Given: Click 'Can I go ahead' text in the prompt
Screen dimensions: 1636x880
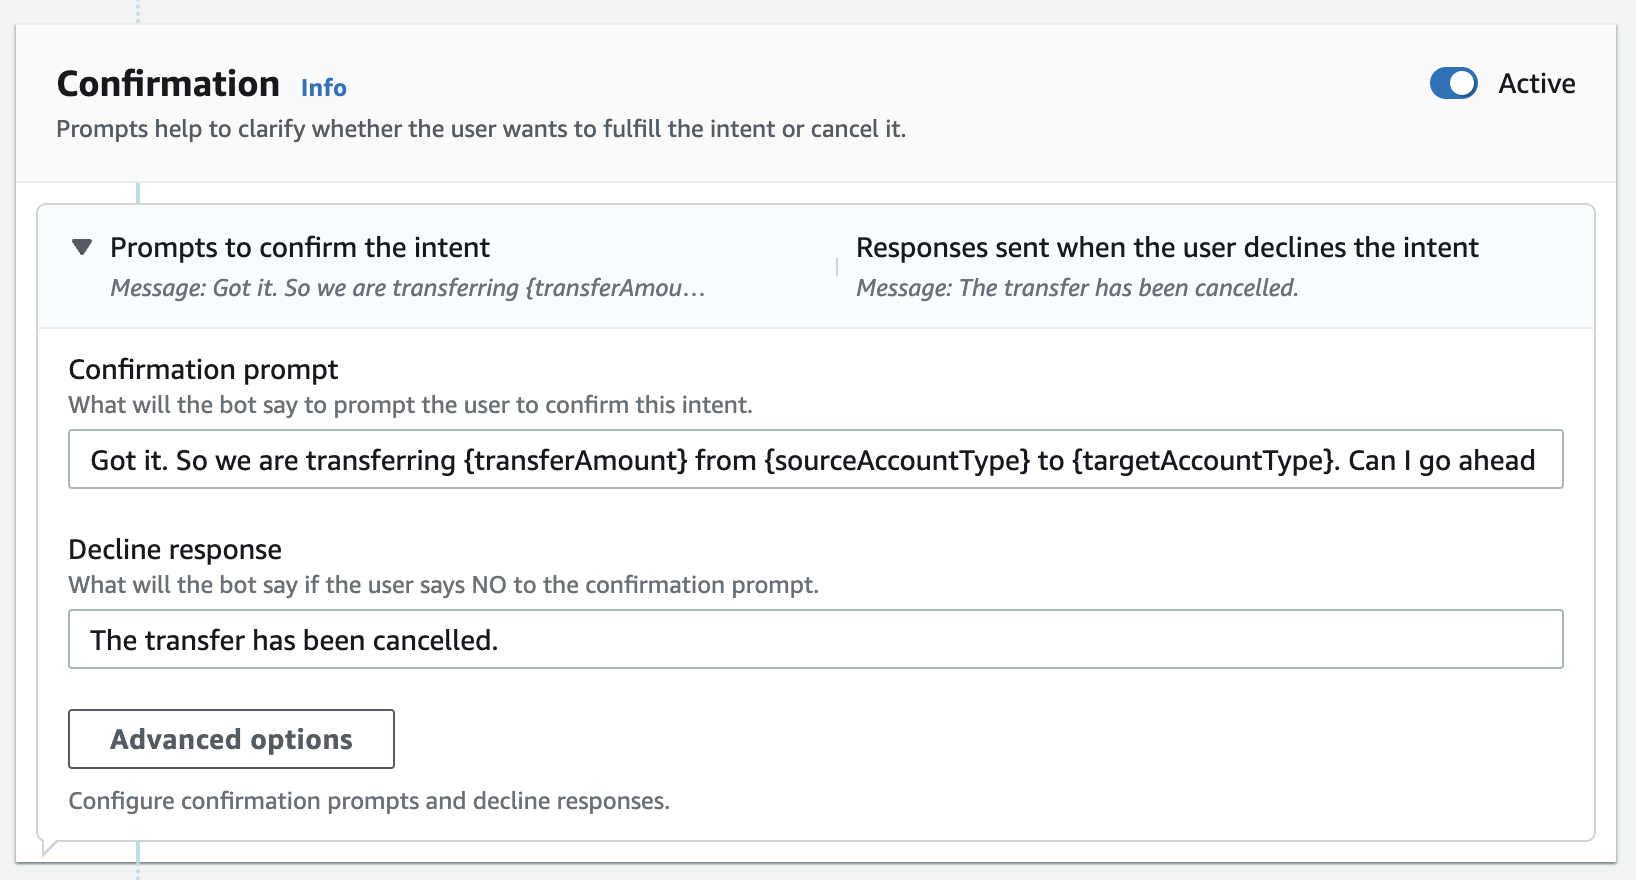Looking at the screenshot, I should click(x=1441, y=460).
